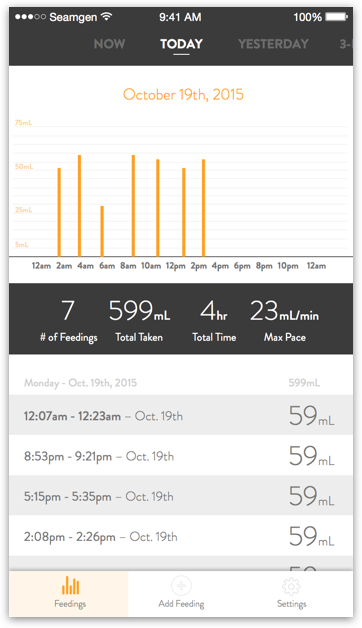362x628 pixels.
Task: Open the Settings gear icon
Action: (x=291, y=586)
